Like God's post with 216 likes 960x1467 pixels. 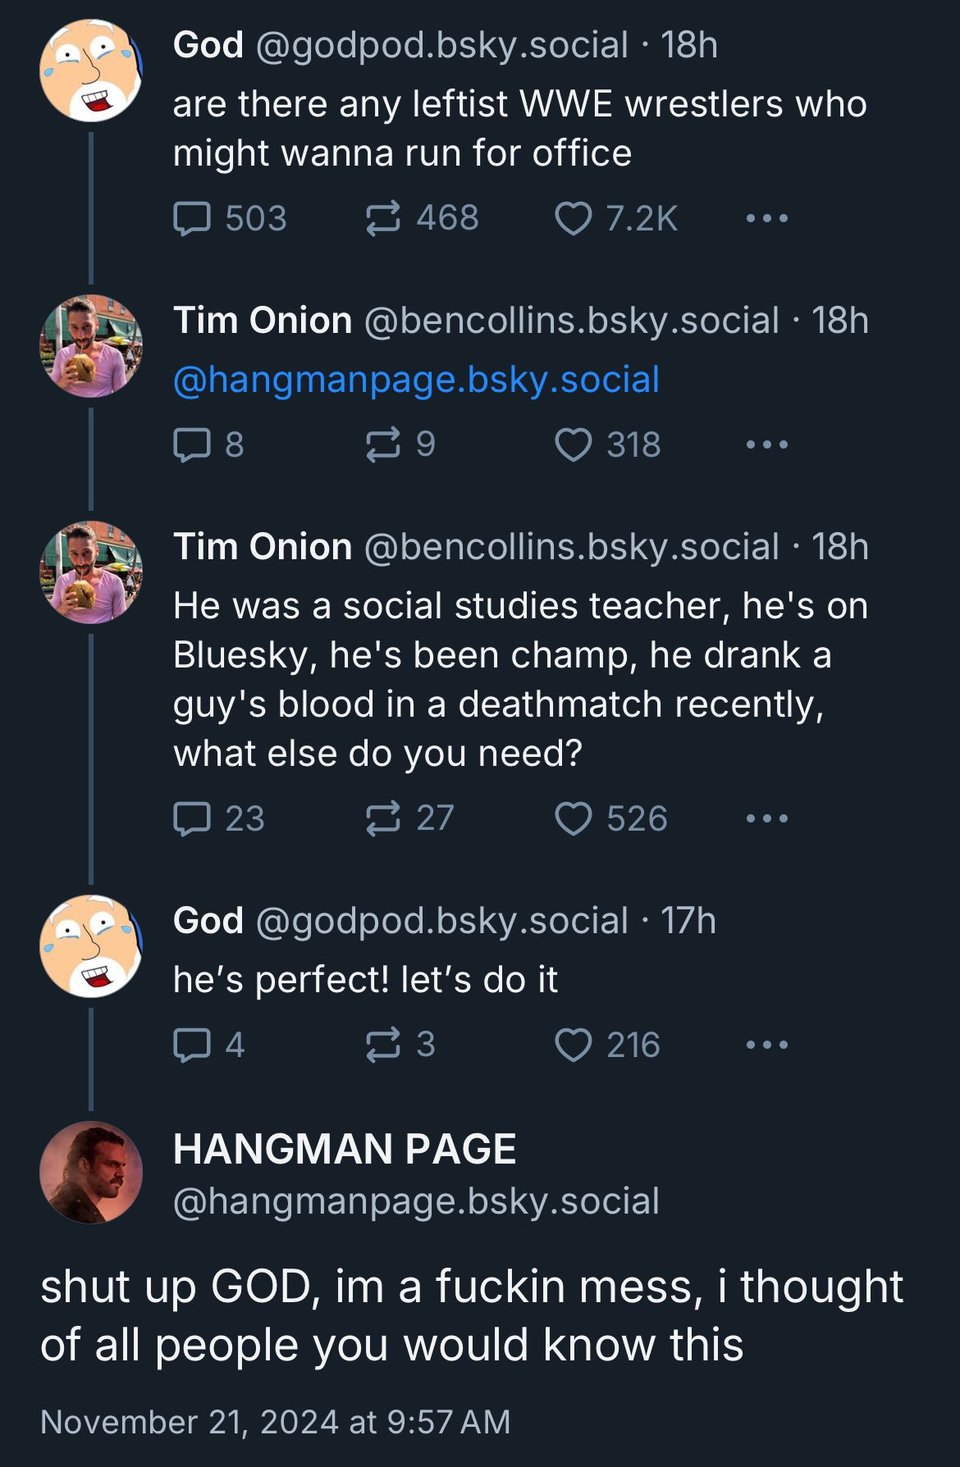pos(573,1045)
